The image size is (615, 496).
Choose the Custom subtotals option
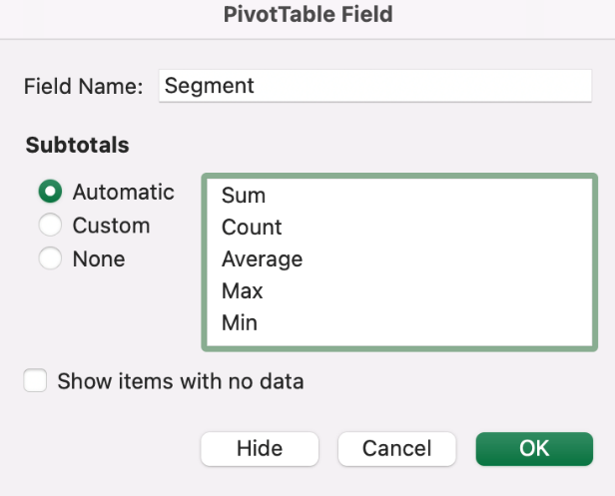(x=50, y=225)
